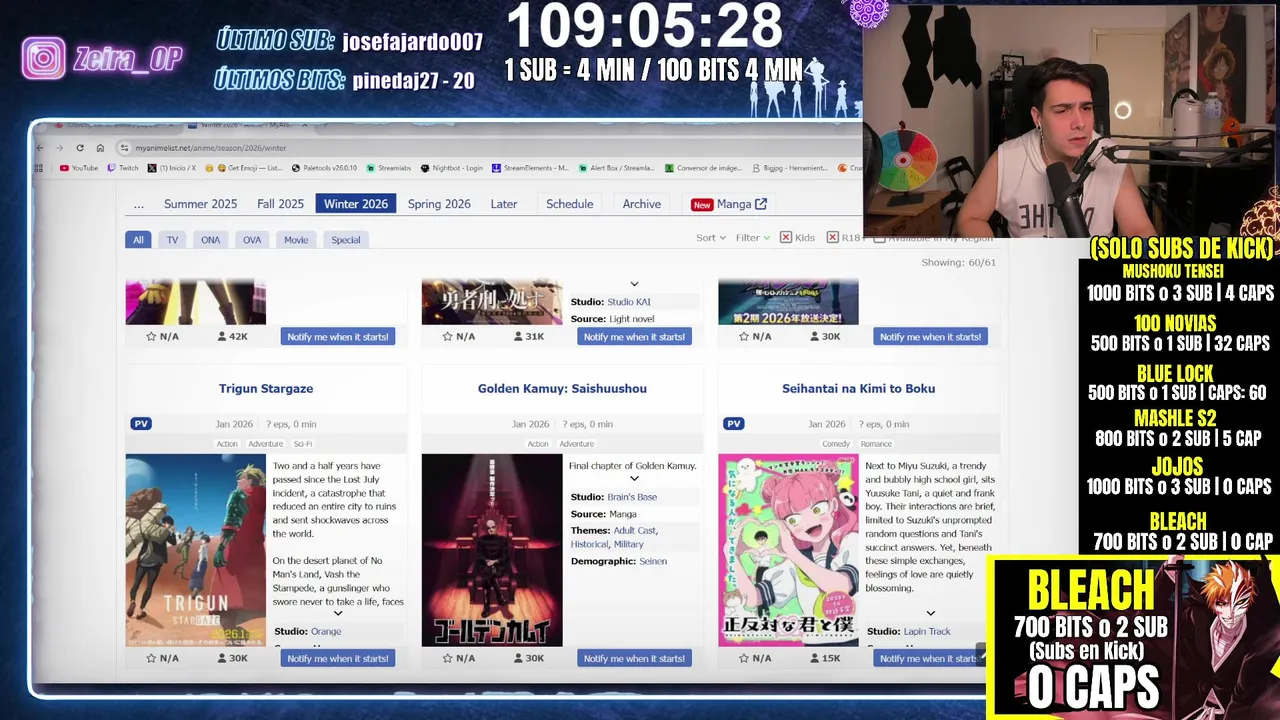Click the PV badge on Seihantai na Kimi to Boku

tap(734, 424)
